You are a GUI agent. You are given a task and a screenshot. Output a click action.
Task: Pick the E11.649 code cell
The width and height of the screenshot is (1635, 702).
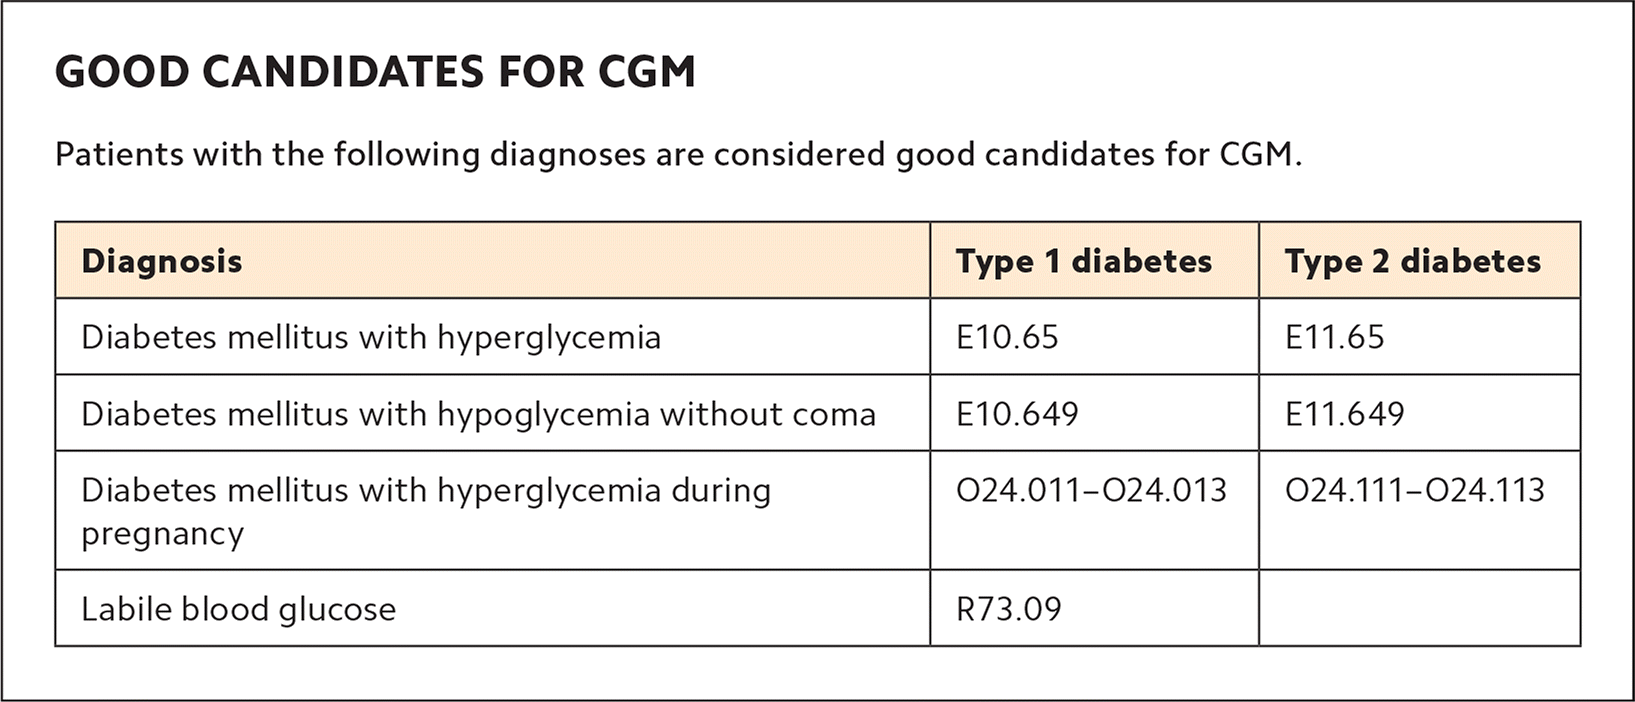point(1345,414)
